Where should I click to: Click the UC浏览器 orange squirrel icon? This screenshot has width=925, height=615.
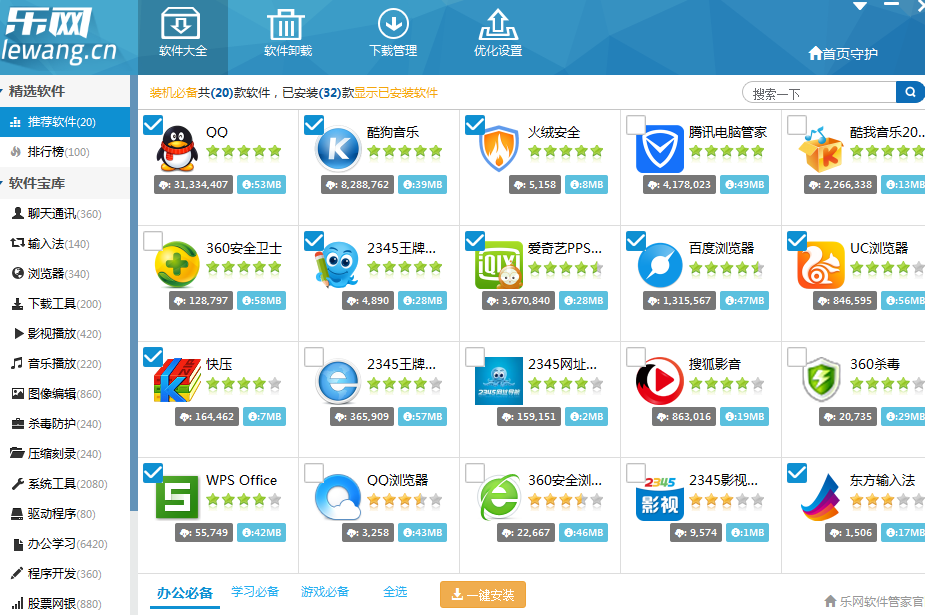click(821, 265)
